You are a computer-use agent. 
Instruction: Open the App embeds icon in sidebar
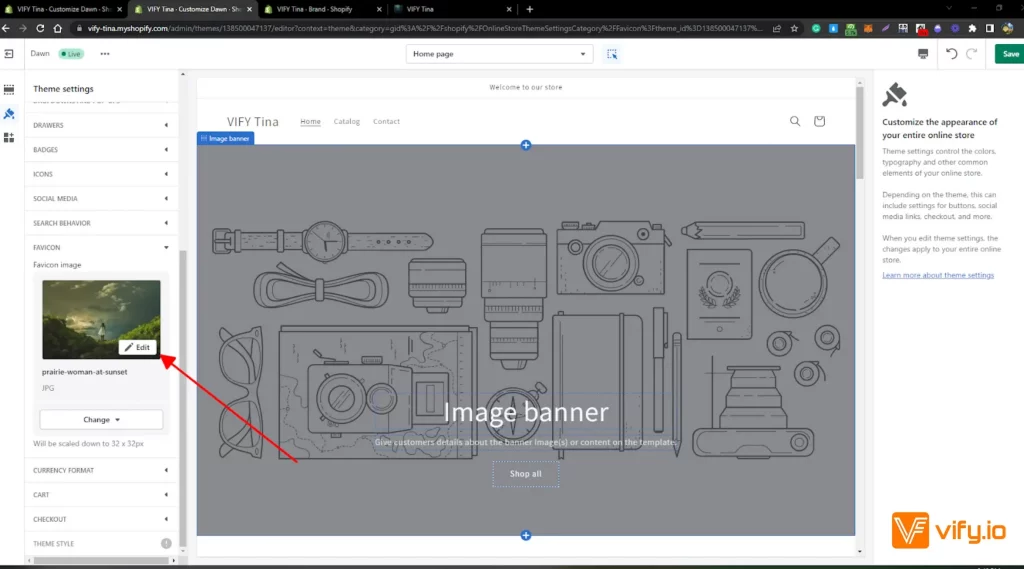tap(9, 137)
